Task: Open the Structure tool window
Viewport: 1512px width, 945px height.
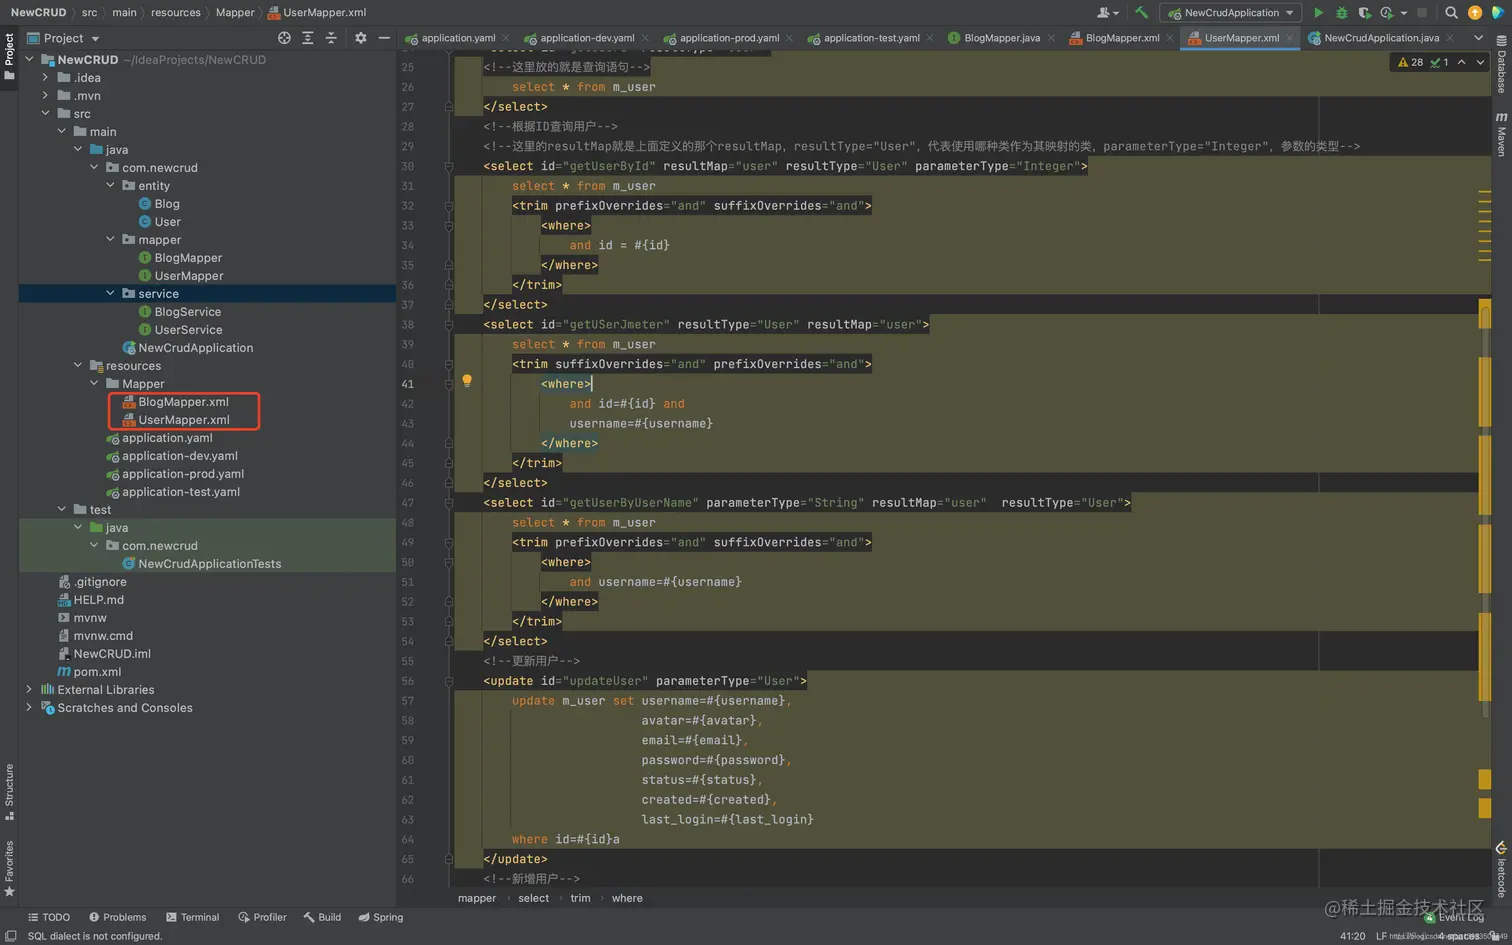Action: click(x=9, y=792)
